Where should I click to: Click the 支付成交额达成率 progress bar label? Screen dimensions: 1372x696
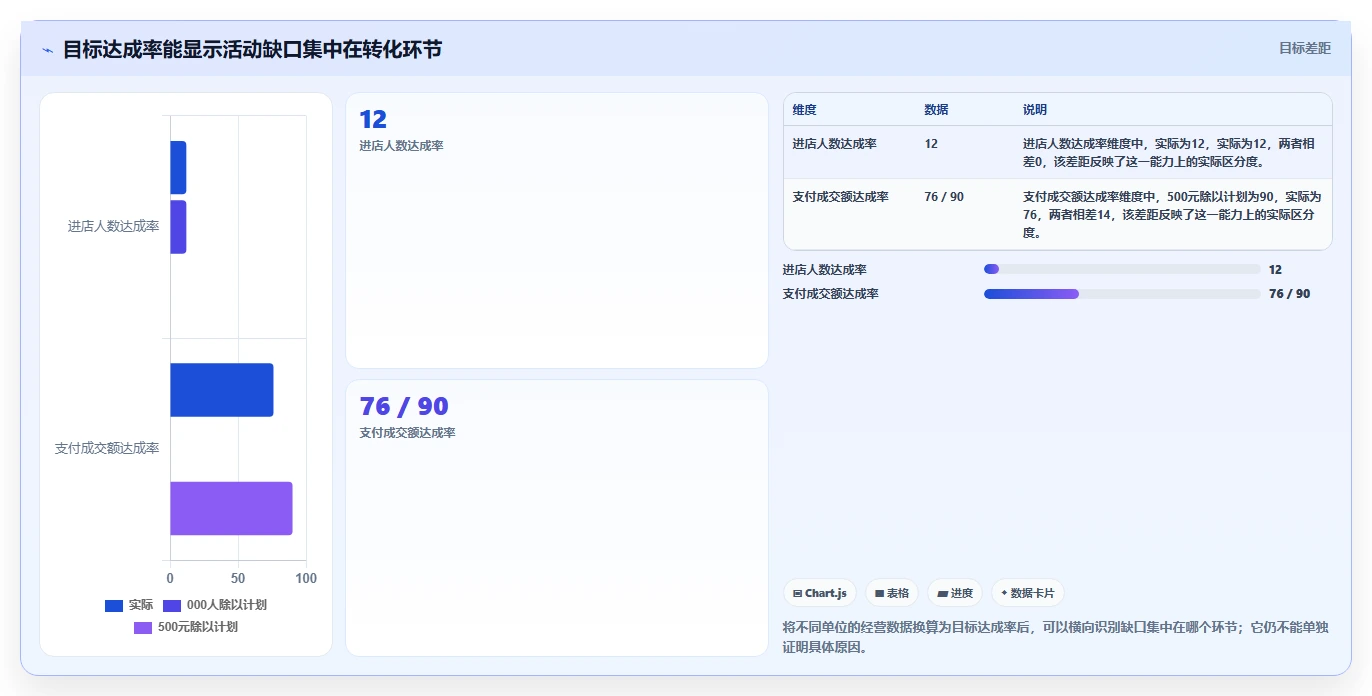(830, 293)
